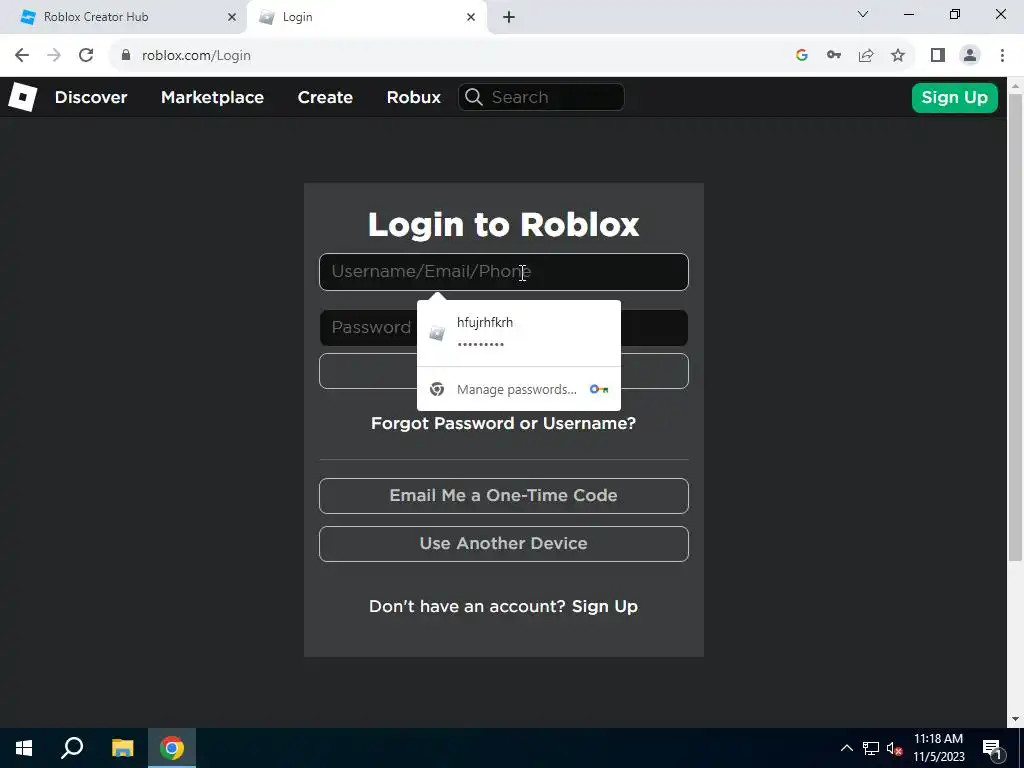Open the Discover page
Screen dimensions: 1024x768
pos(91,97)
